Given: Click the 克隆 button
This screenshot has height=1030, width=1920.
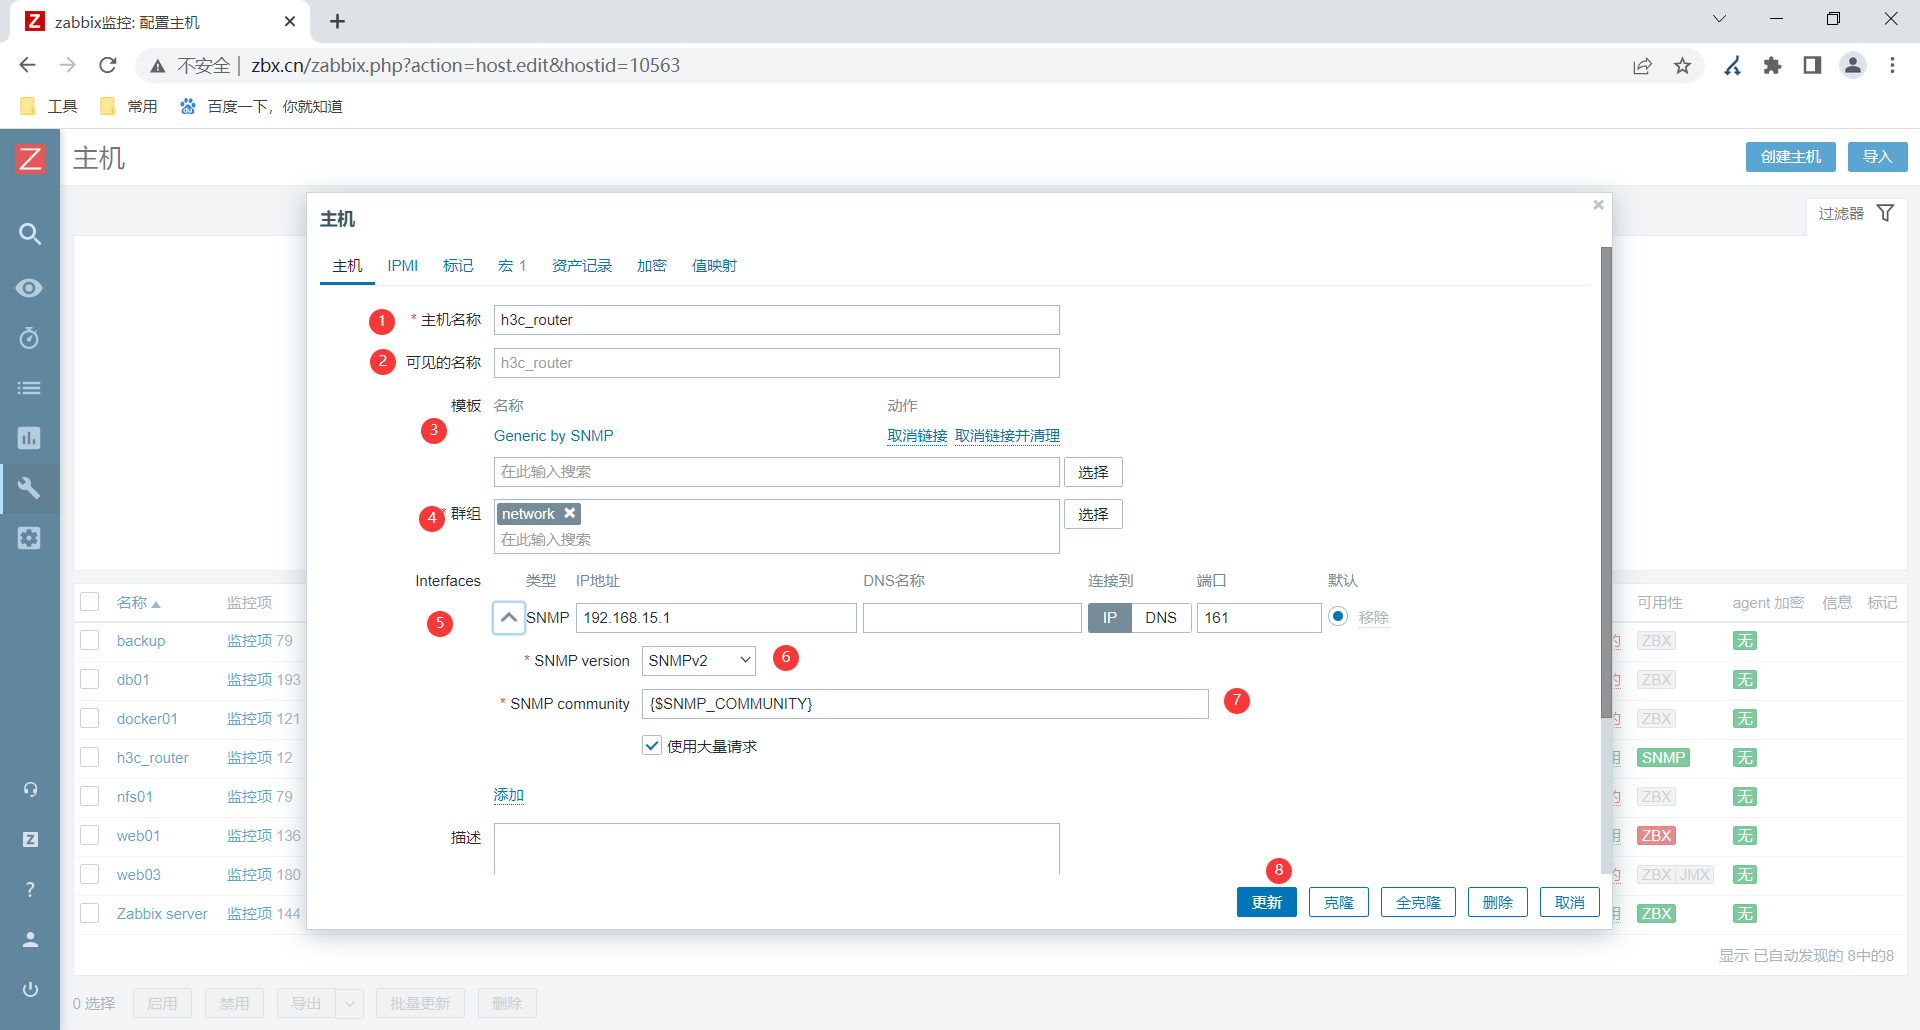Looking at the screenshot, I should pos(1339,902).
